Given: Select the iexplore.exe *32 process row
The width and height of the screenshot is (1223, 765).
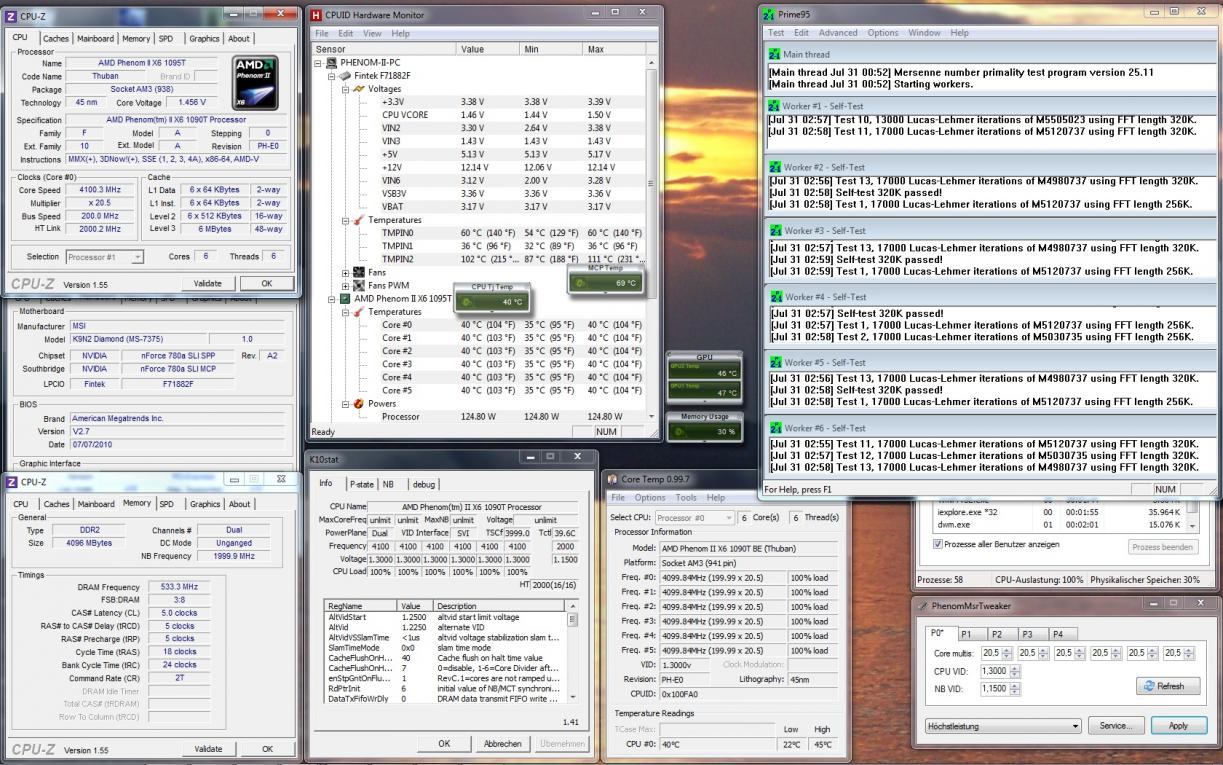Looking at the screenshot, I should [1060, 512].
